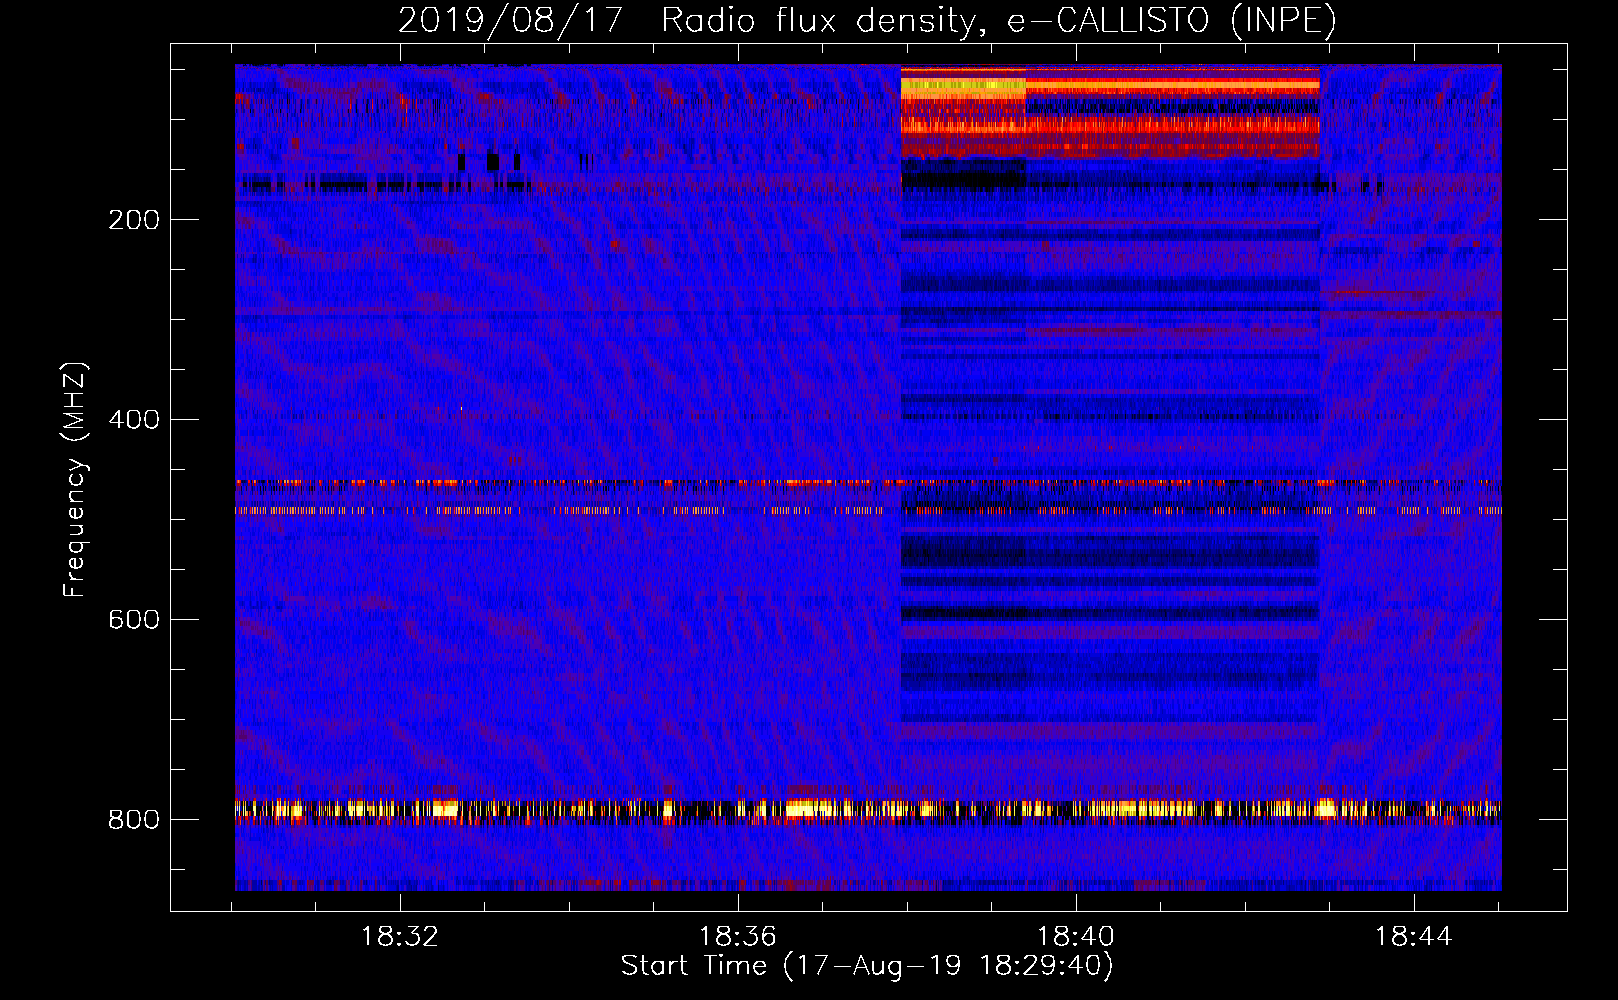Click the 18:44 time tick label
This screenshot has width=1618, height=1000.
1413,937
